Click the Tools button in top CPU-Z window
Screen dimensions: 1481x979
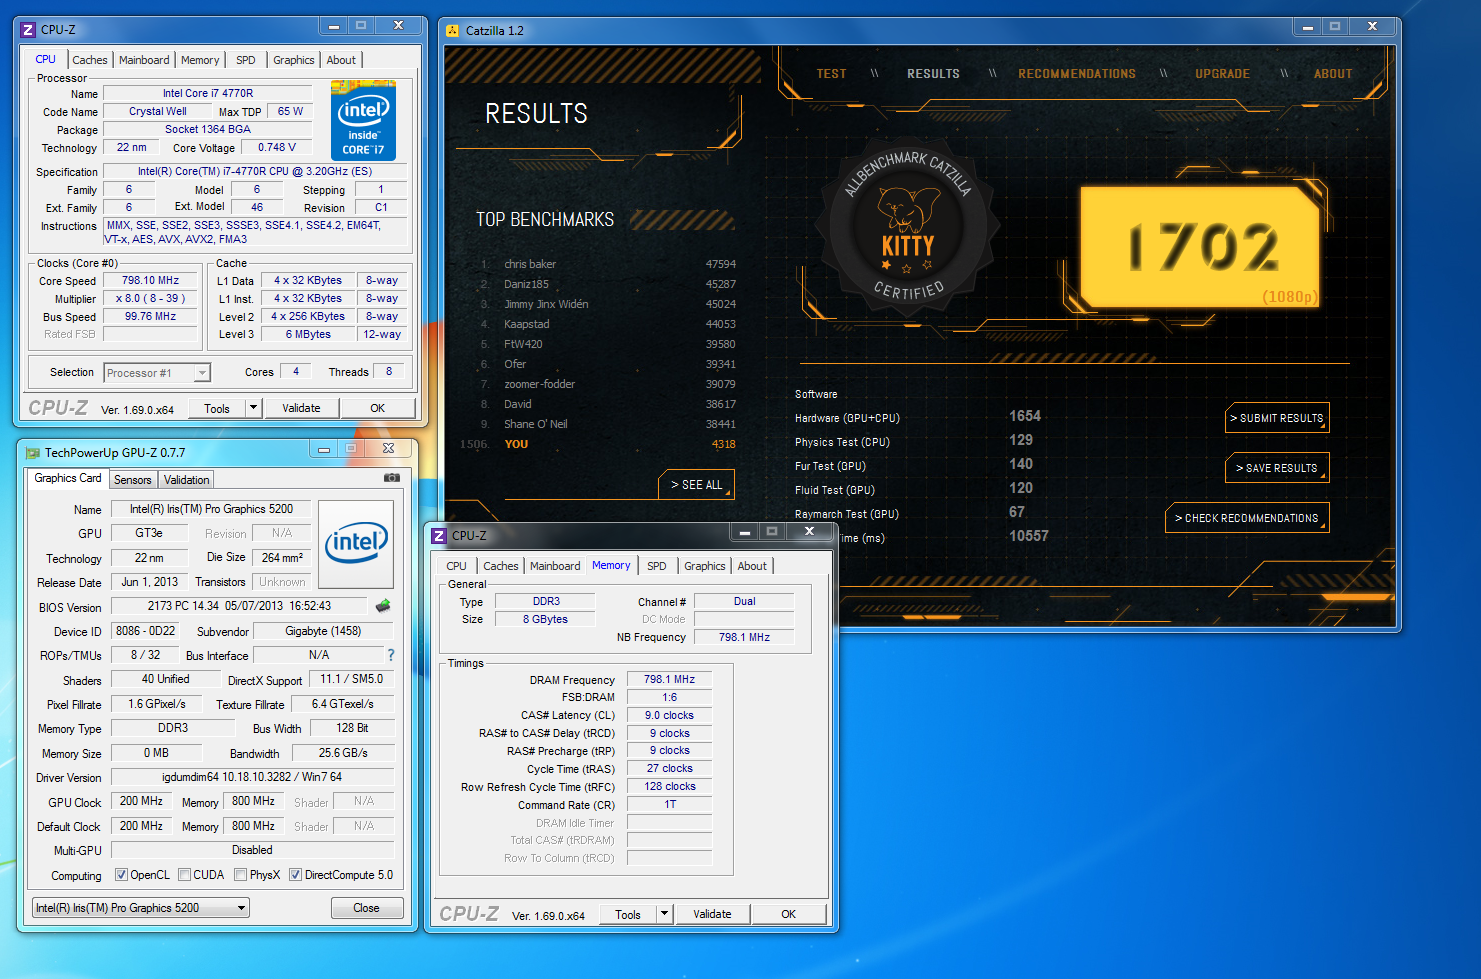(217, 408)
